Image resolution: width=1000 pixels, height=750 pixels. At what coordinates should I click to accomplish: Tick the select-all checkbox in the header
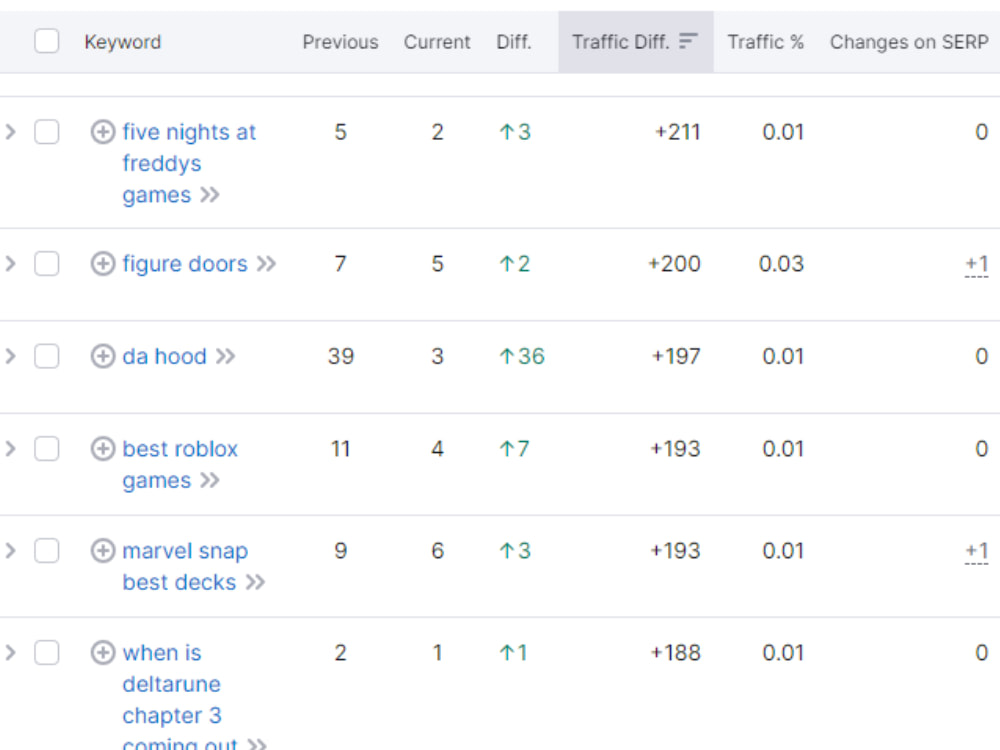(47, 41)
